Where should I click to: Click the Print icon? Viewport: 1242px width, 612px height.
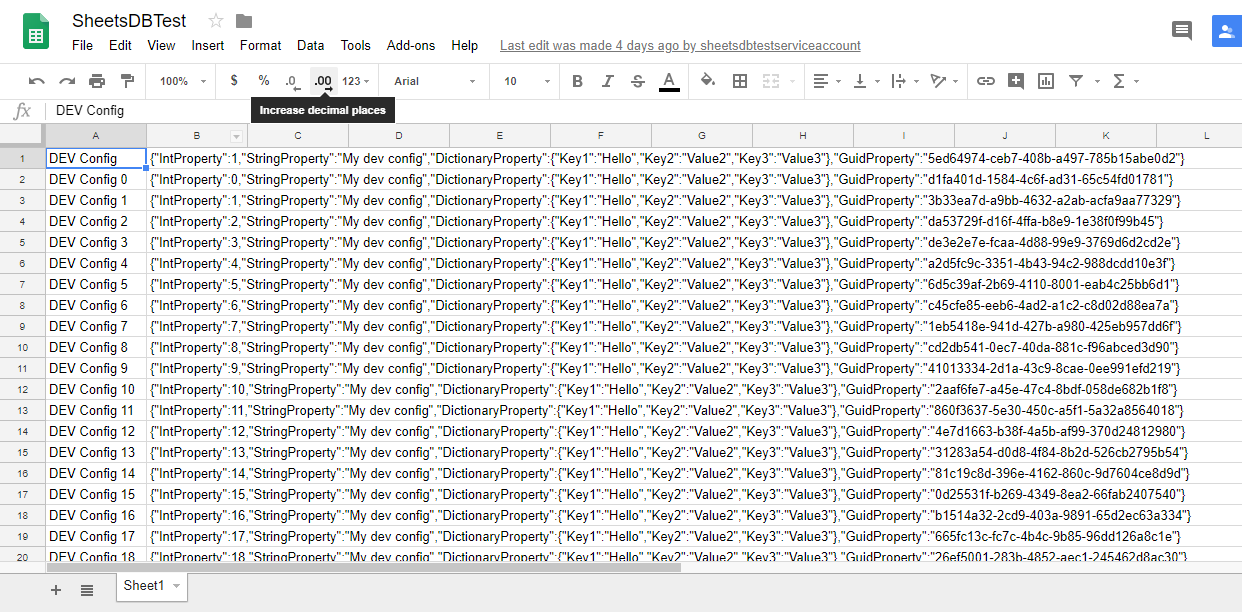97,81
